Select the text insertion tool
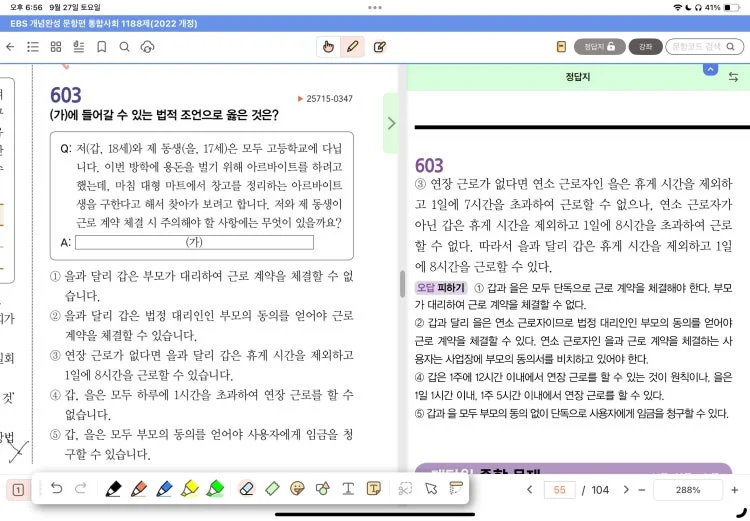 pos(349,489)
